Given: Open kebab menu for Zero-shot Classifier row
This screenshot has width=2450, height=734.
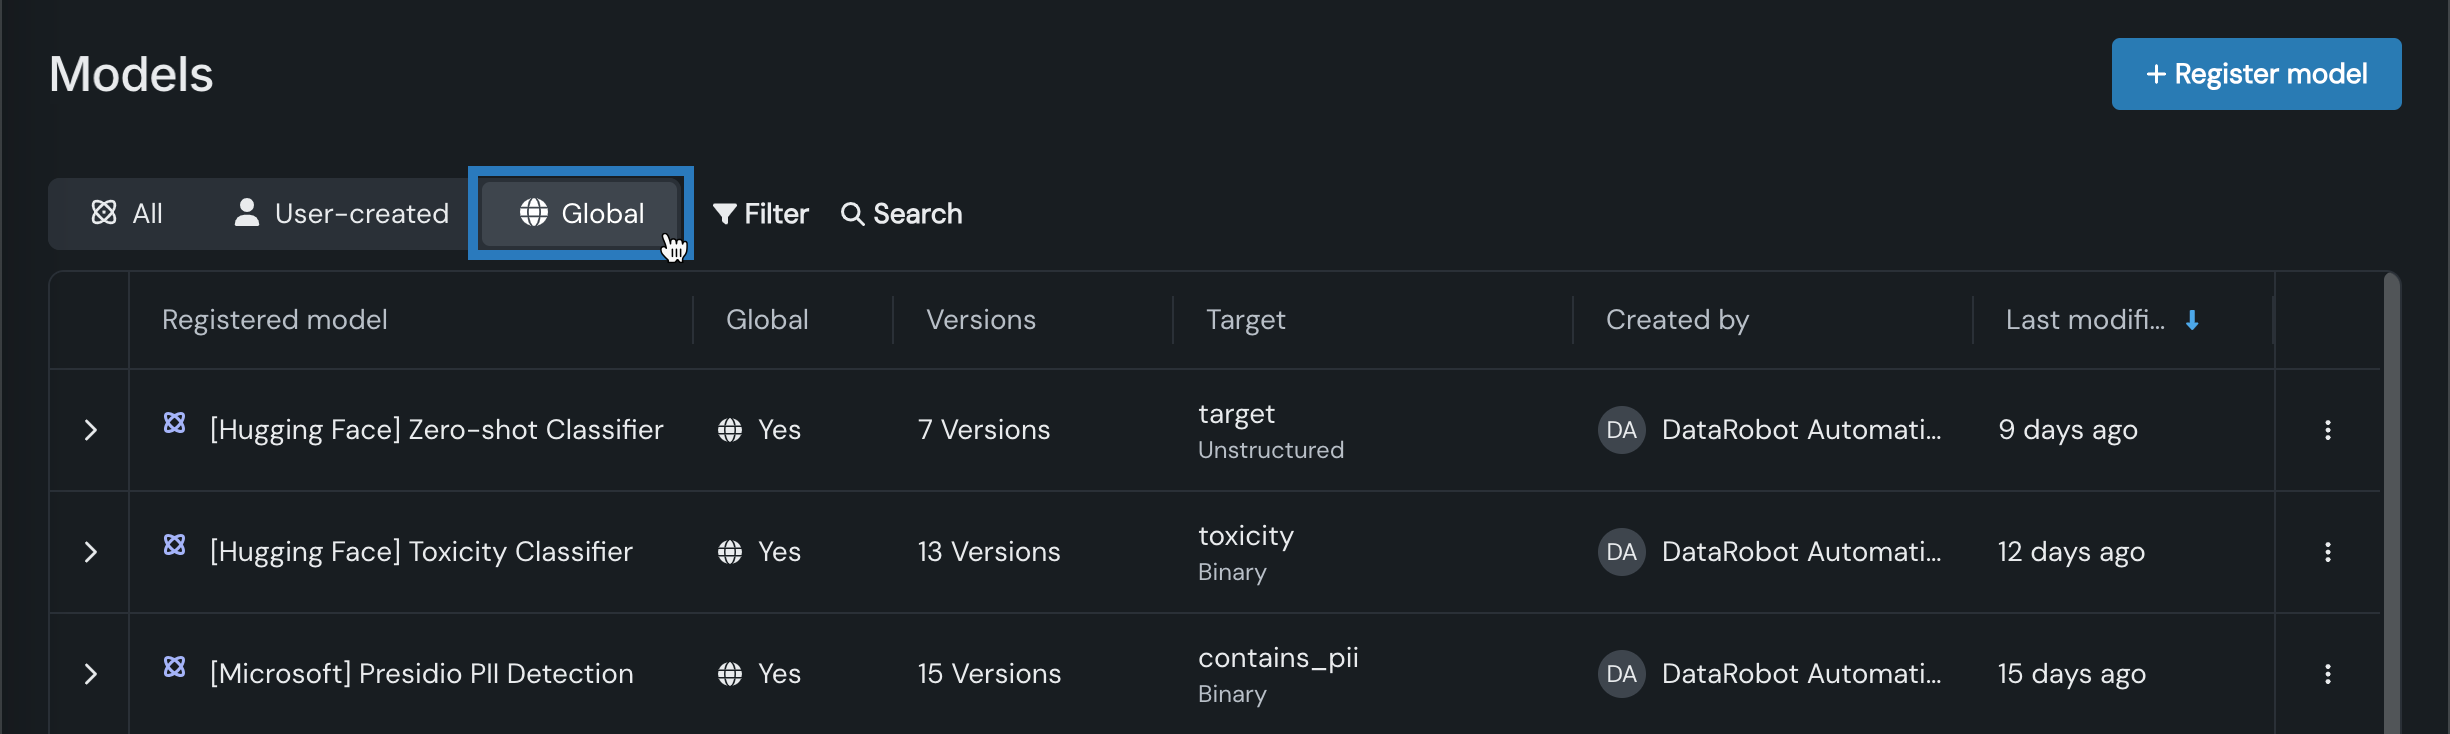Looking at the screenshot, I should pos(2328,430).
